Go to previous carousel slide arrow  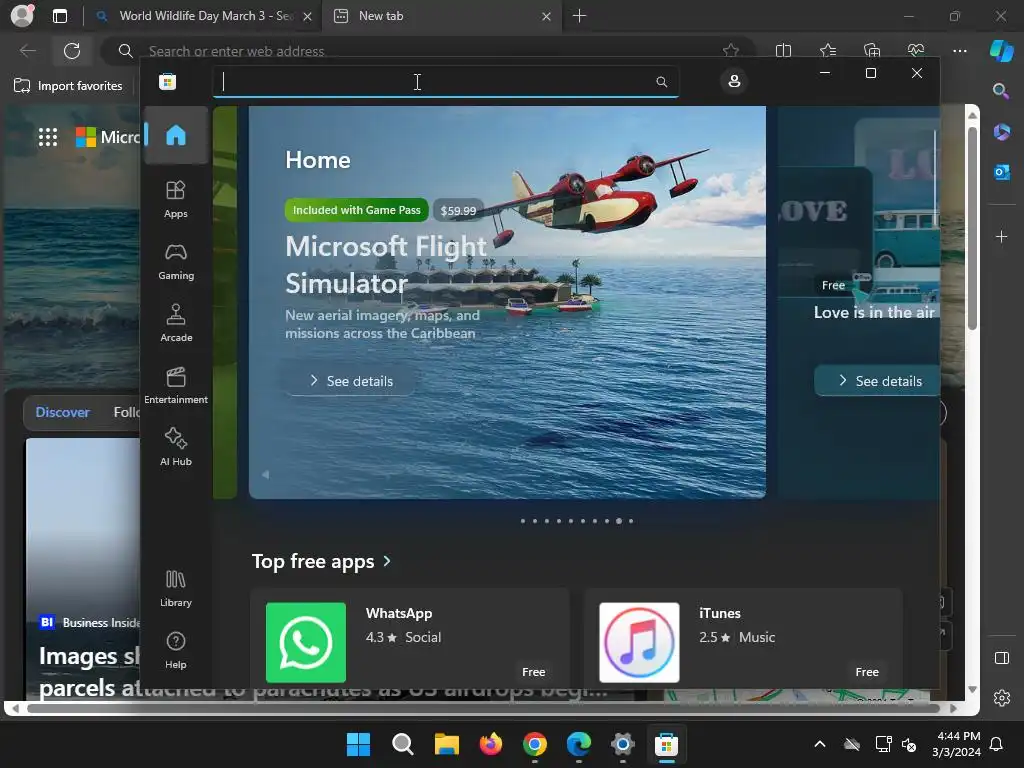[x=265, y=475]
